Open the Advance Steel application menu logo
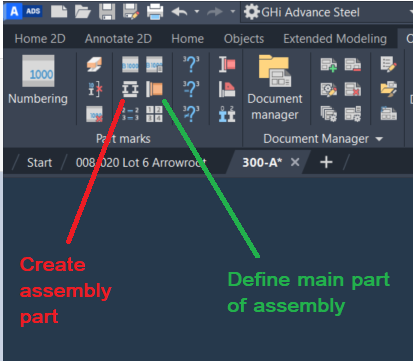Image resolution: width=413 pixels, height=361 pixels. click(14, 11)
